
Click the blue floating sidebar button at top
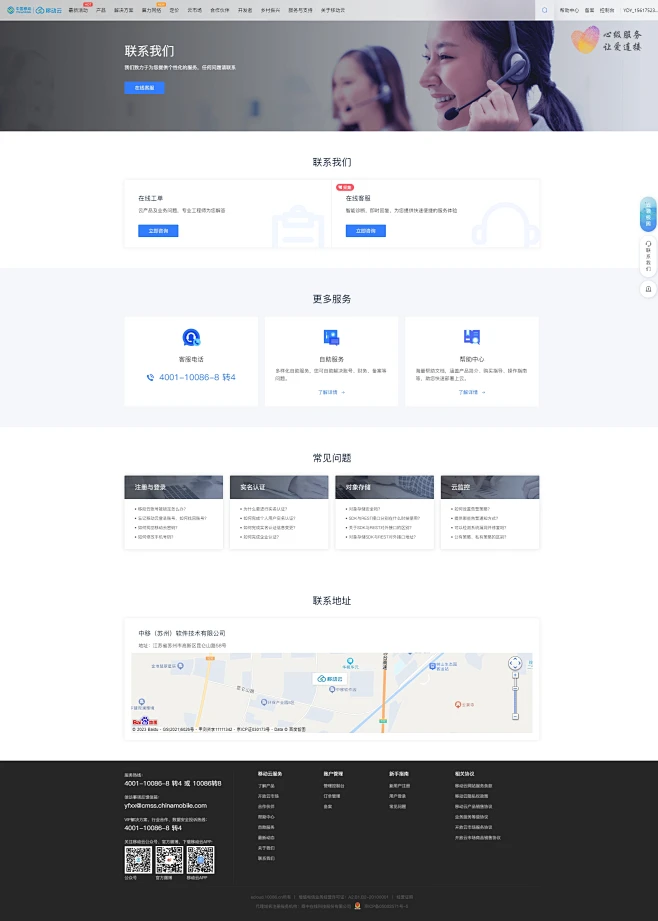point(648,214)
